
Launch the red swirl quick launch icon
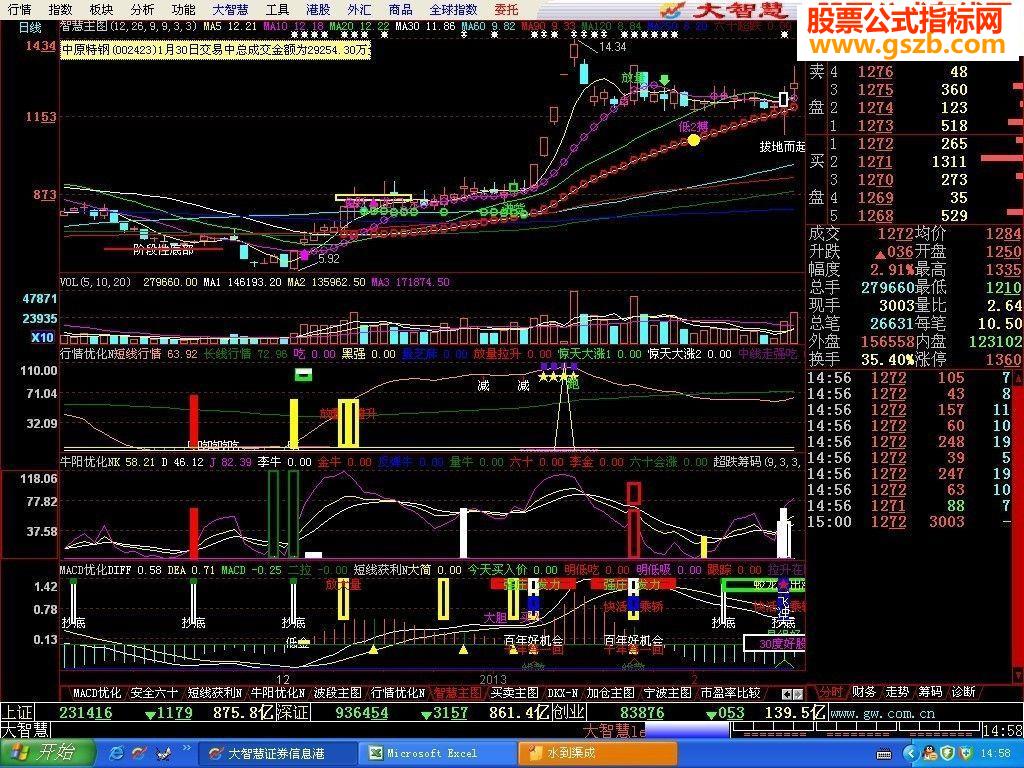pyautogui.click(x=139, y=754)
